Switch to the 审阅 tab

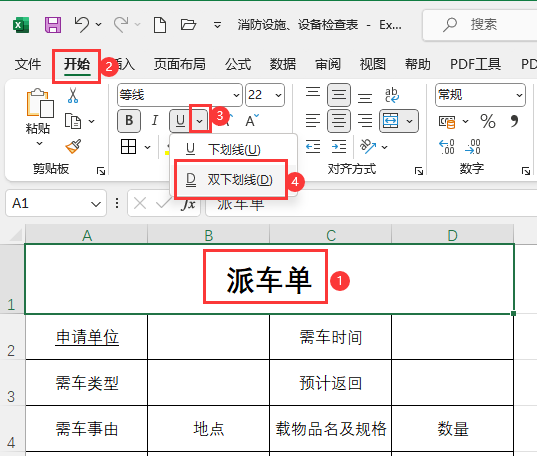[328, 64]
